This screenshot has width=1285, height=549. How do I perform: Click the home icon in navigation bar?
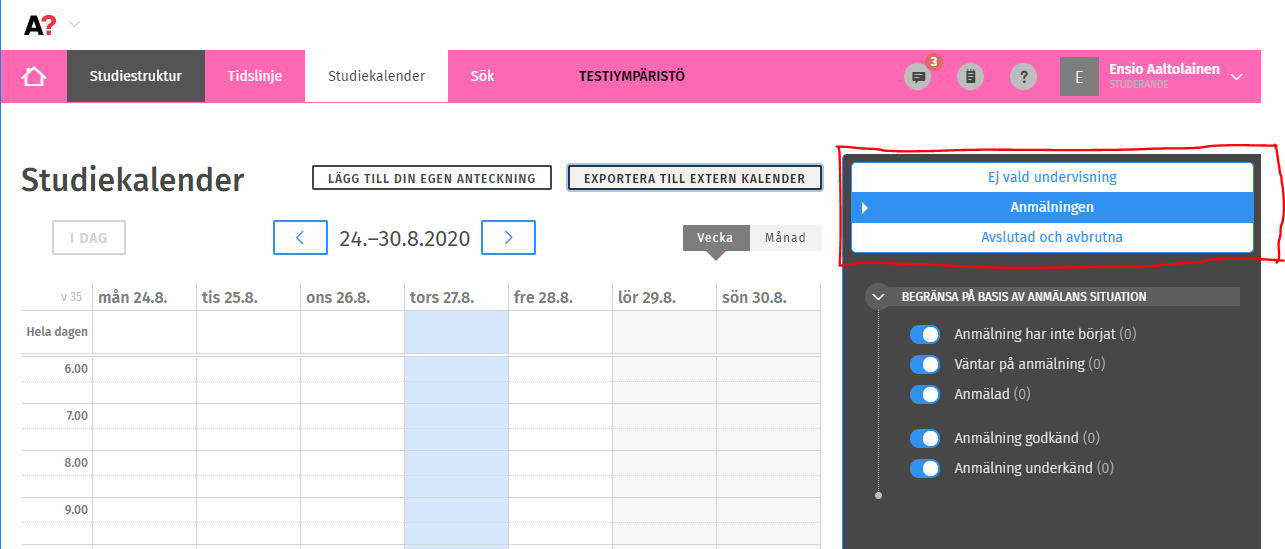click(34, 76)
